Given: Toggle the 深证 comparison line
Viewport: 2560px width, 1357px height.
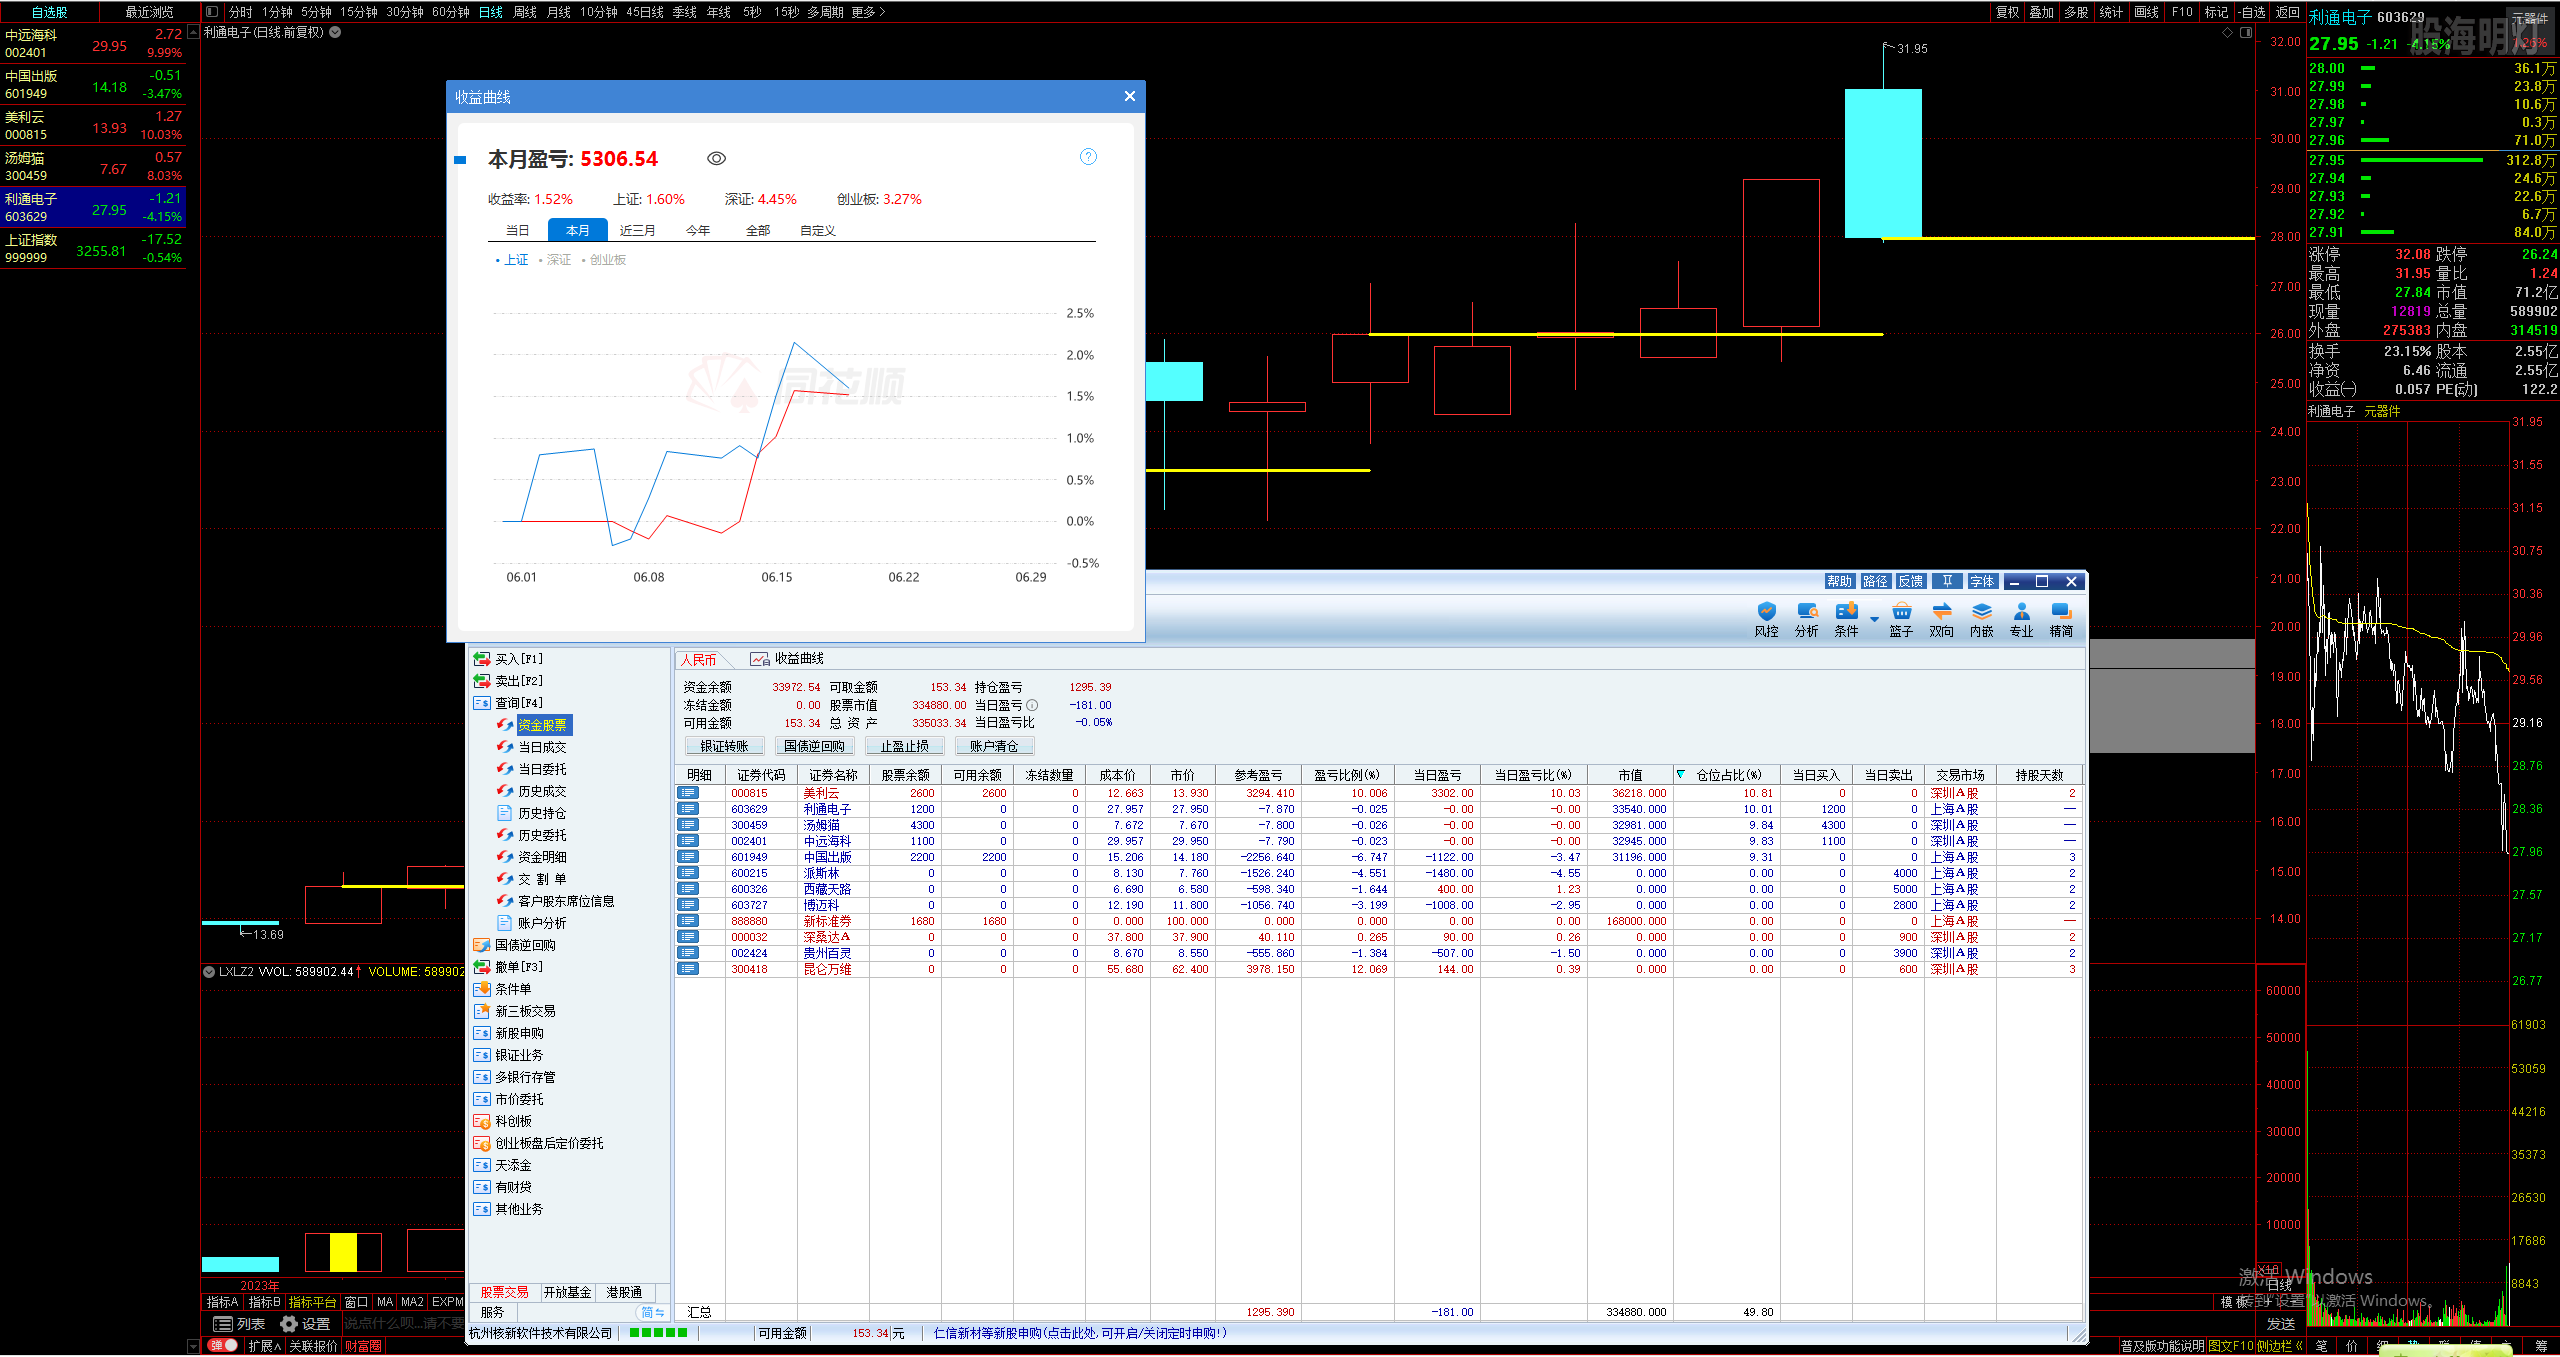Looking at the screenshot, I should point(556,260).
